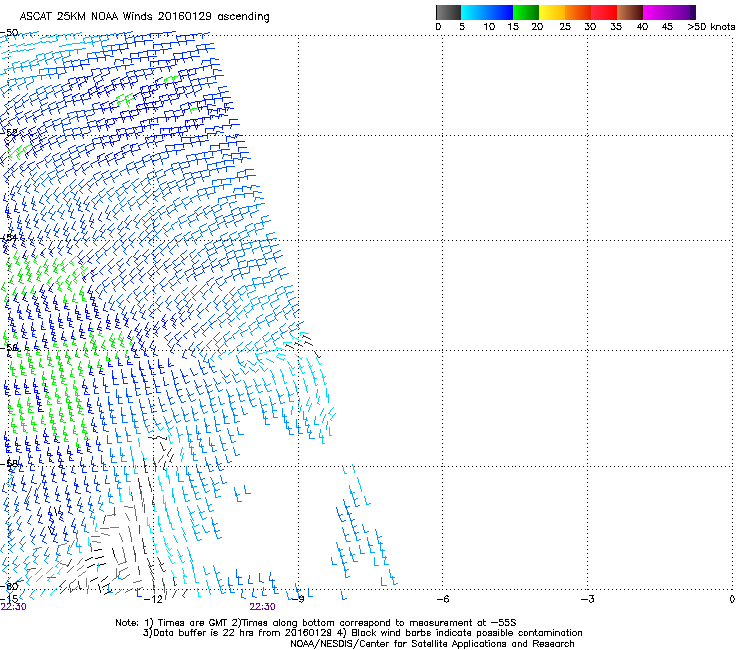Click the '0' longitude axis label
Image resolution: width=740 pixels, height=650 pixels.
pos(732,599)
